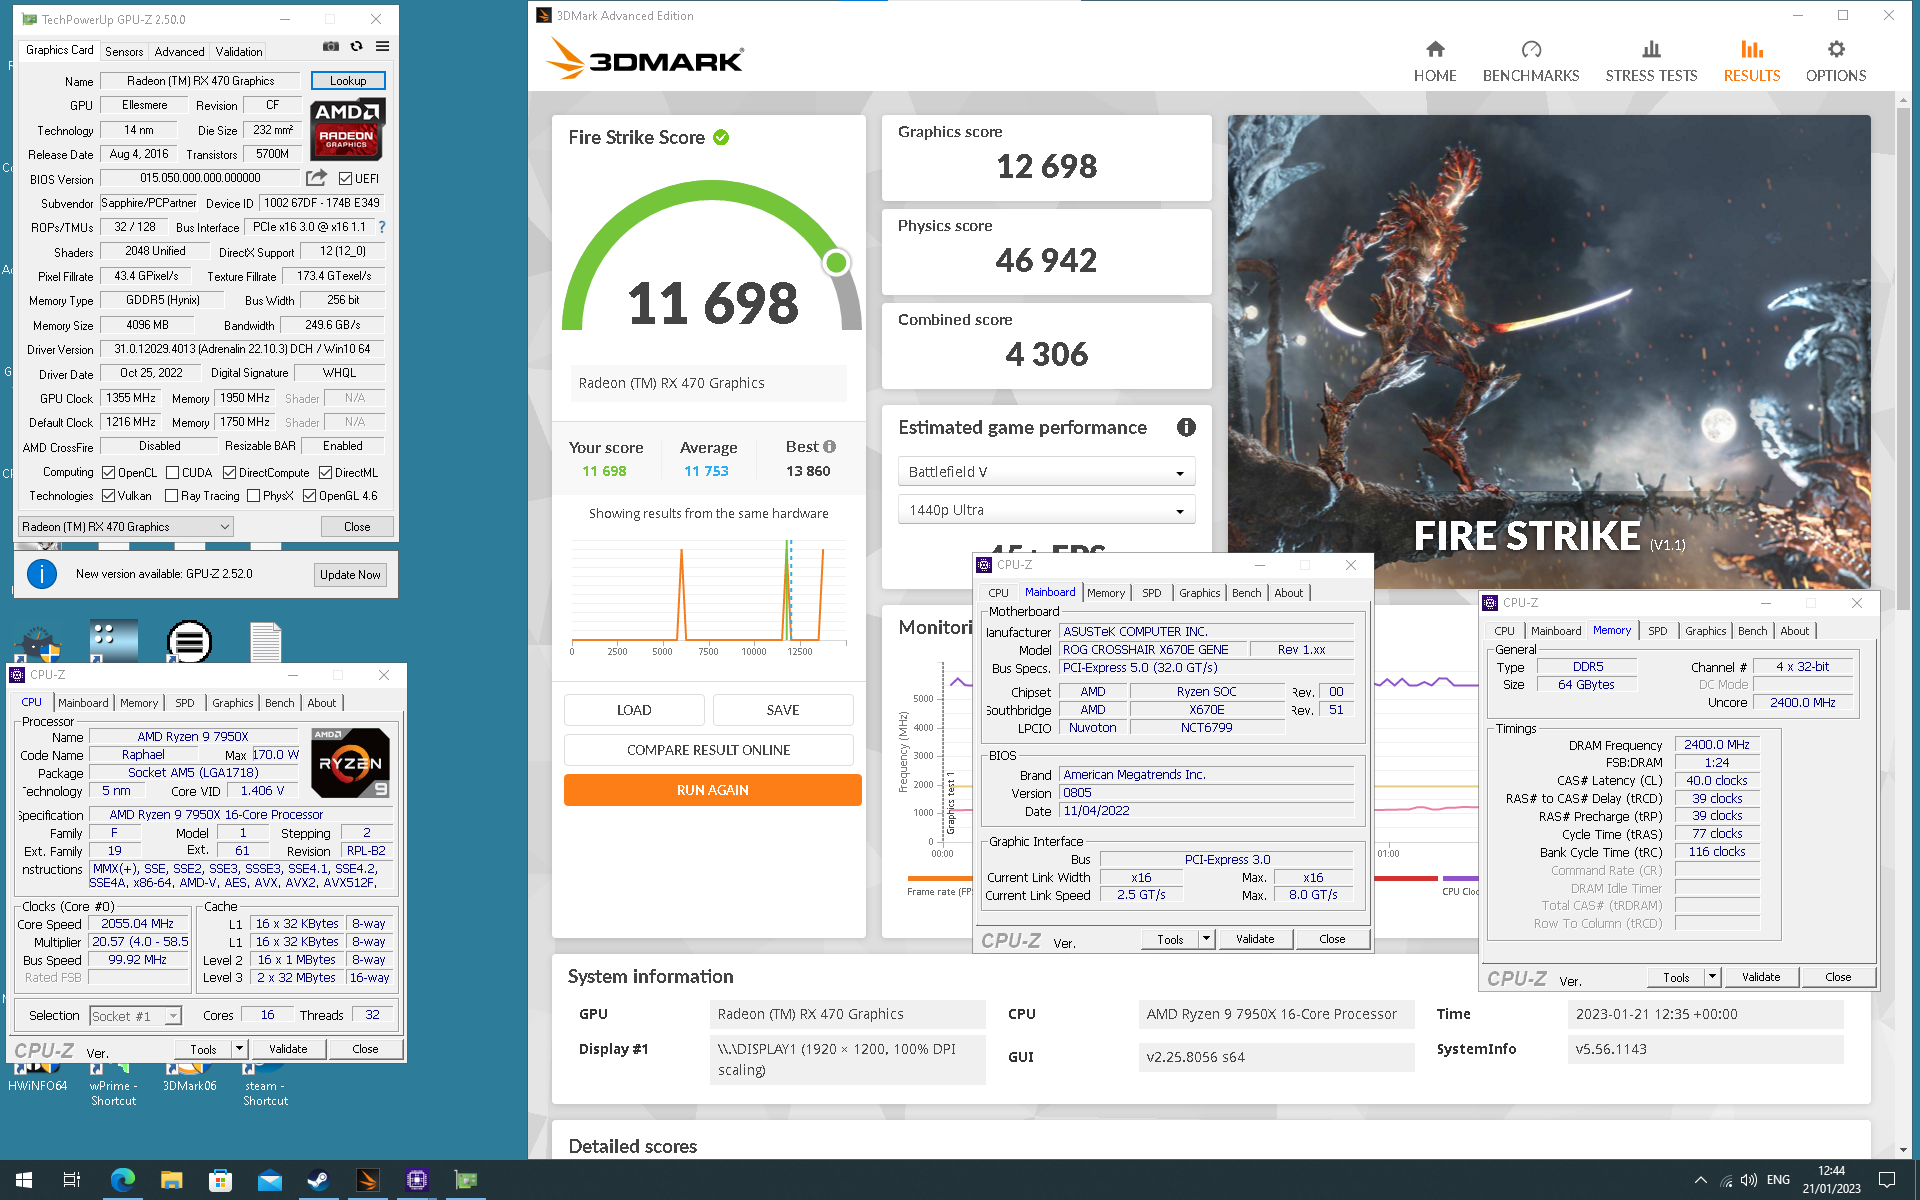Image resolution: width=1920 pixels, height=1200 pixels.
Task: Show hidden system tray icons
Action: [x=1700, y=1180]
